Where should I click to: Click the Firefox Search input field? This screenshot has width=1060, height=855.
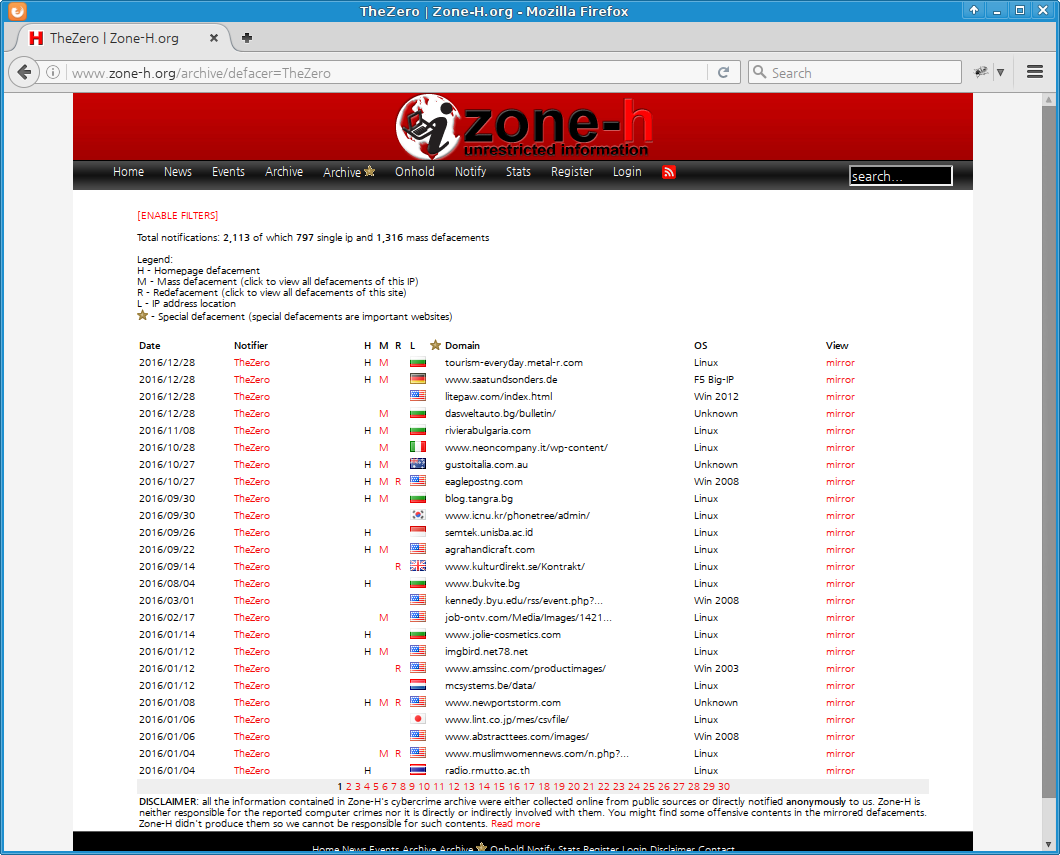click(x=854, y=72)
